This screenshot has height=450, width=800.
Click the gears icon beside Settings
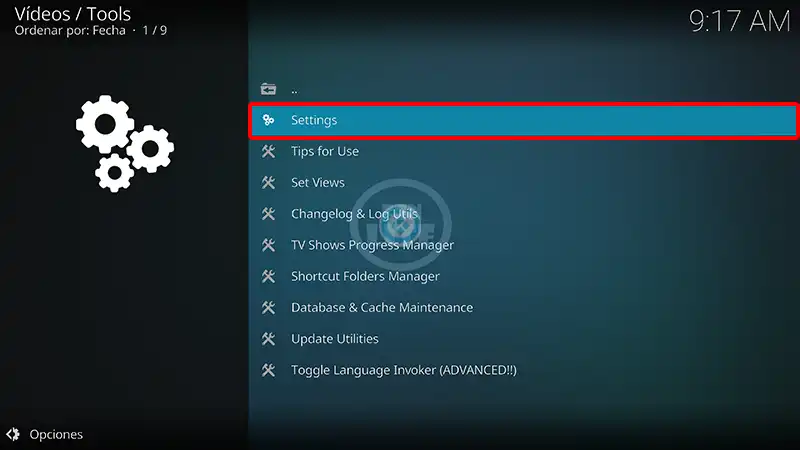tap(268, 120)
